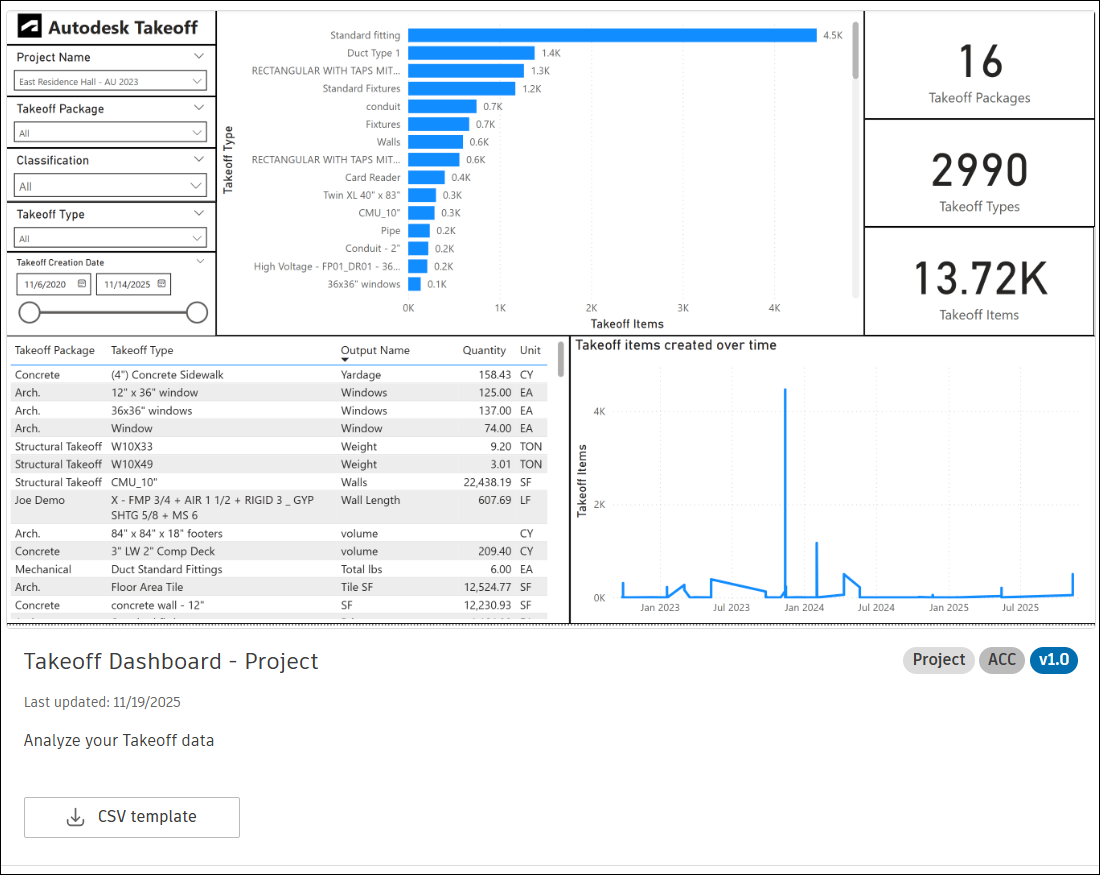Collapse the Project Name filter header
This screenshot has width=1100, height=875.
pos(199,56)
